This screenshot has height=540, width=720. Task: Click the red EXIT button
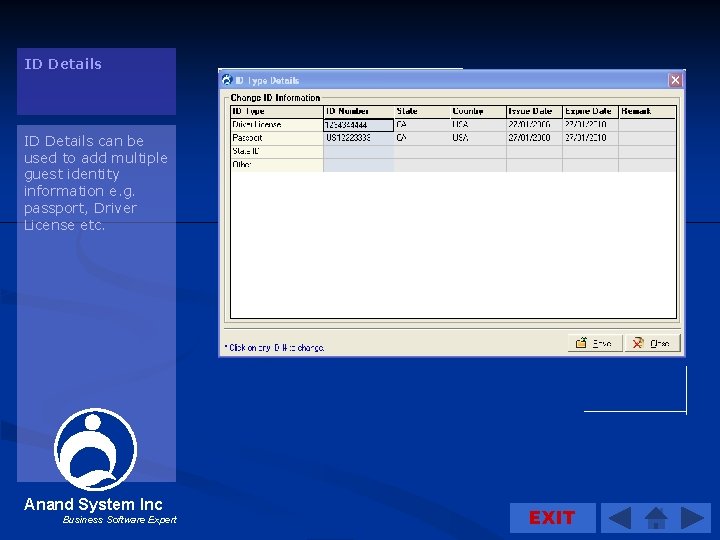coord(552,518)
